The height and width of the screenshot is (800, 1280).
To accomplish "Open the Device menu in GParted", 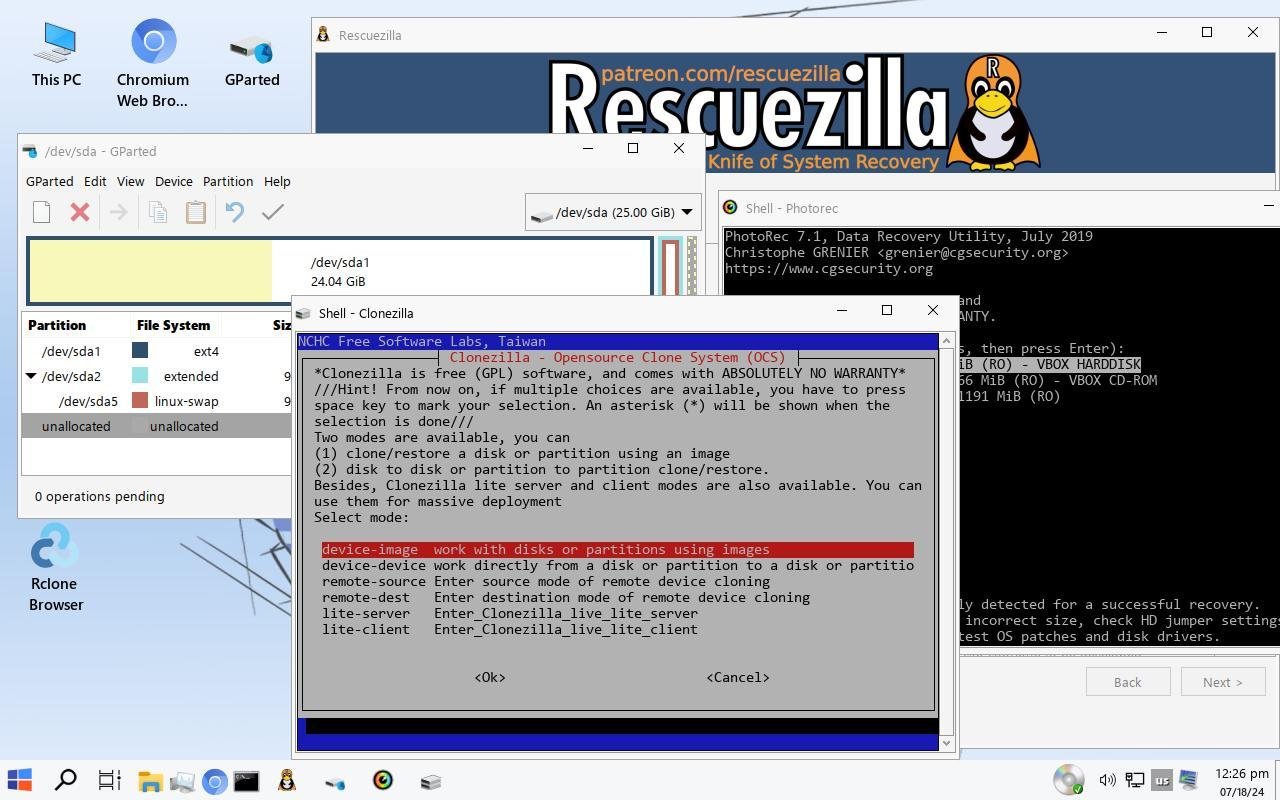I will (173, 181).
